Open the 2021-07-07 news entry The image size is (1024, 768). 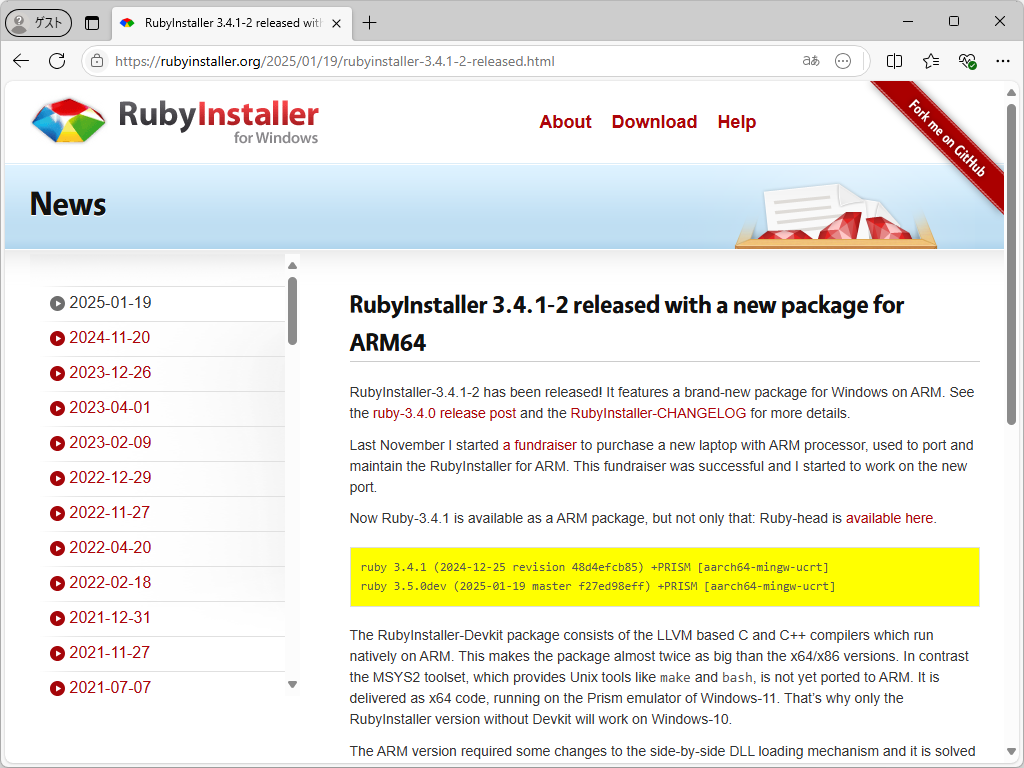coord(110,687)
